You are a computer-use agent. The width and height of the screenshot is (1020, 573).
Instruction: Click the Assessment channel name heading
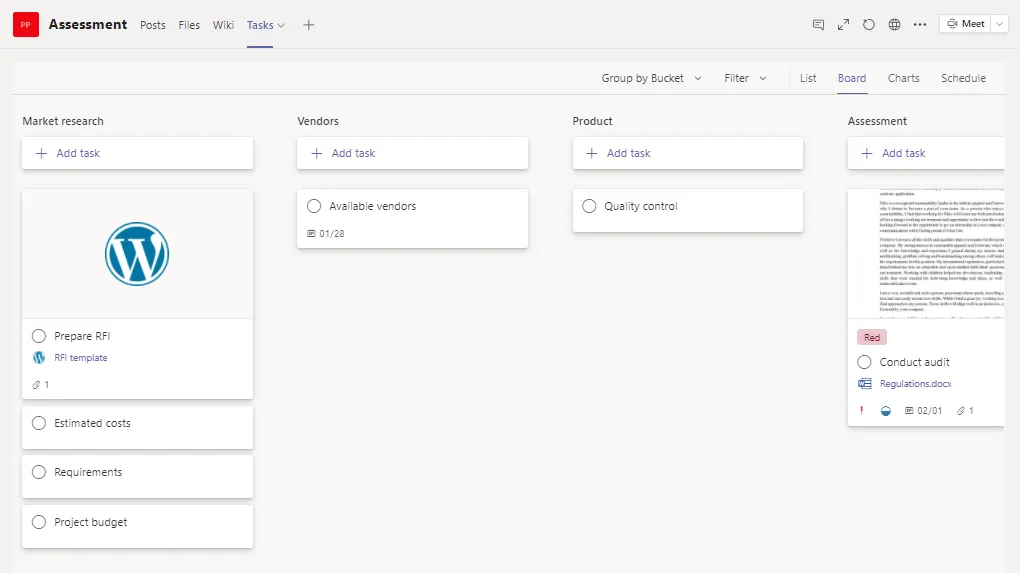88,25
